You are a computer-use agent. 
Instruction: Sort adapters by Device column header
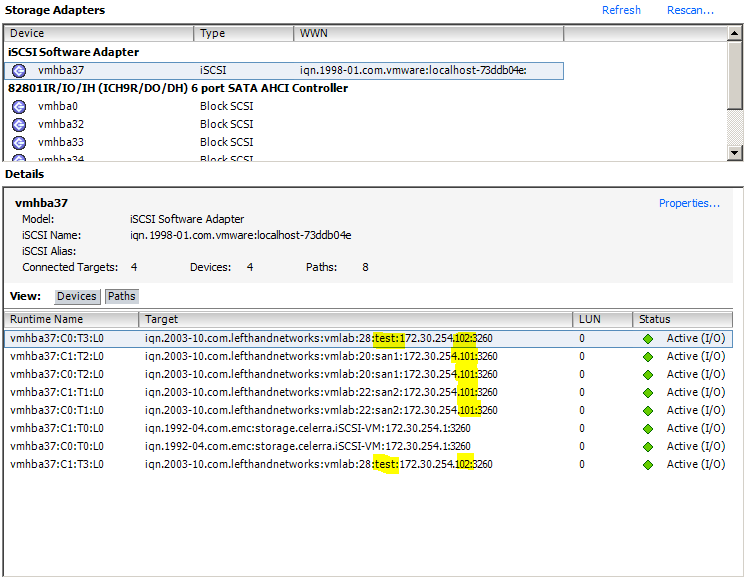click(x=98, y=34)
